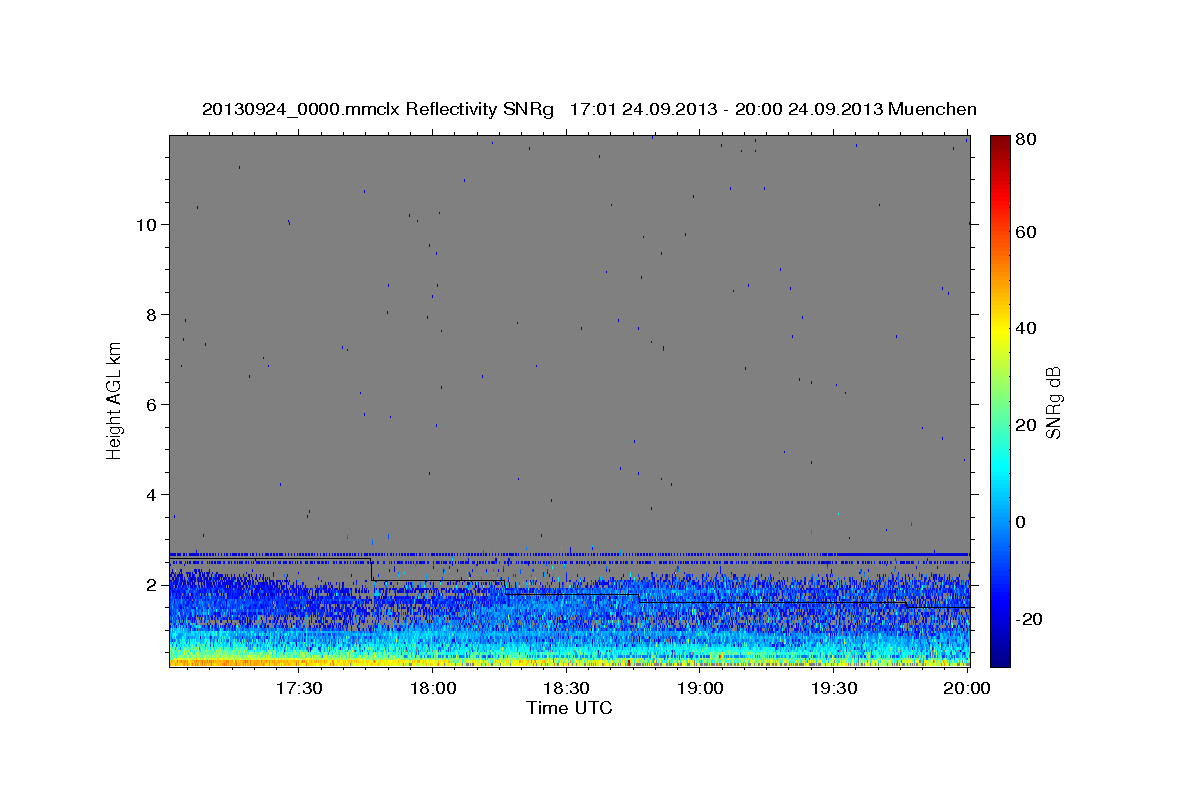Click the horizontal blue line near 2.7 km
The width and height of the screenshot is (1200, 800).
(x=569, y=553)
